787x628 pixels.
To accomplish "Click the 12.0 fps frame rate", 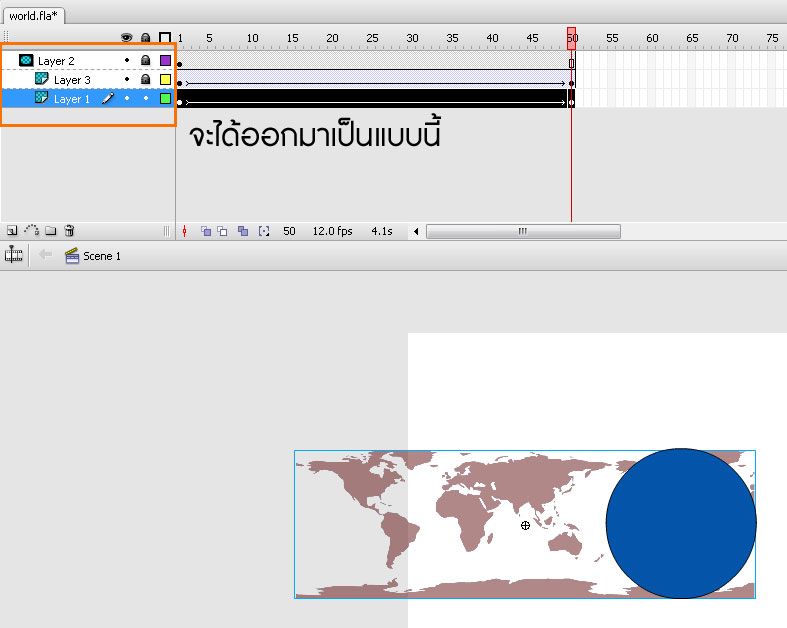I will [x=332, y=231].
